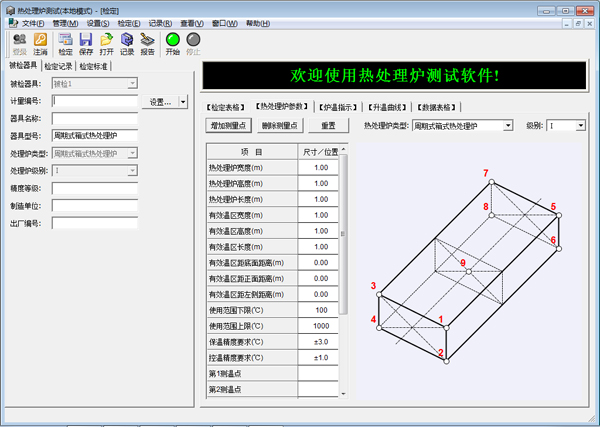
Task: Click the 增加测量点 button
Action: pos(229,126)
